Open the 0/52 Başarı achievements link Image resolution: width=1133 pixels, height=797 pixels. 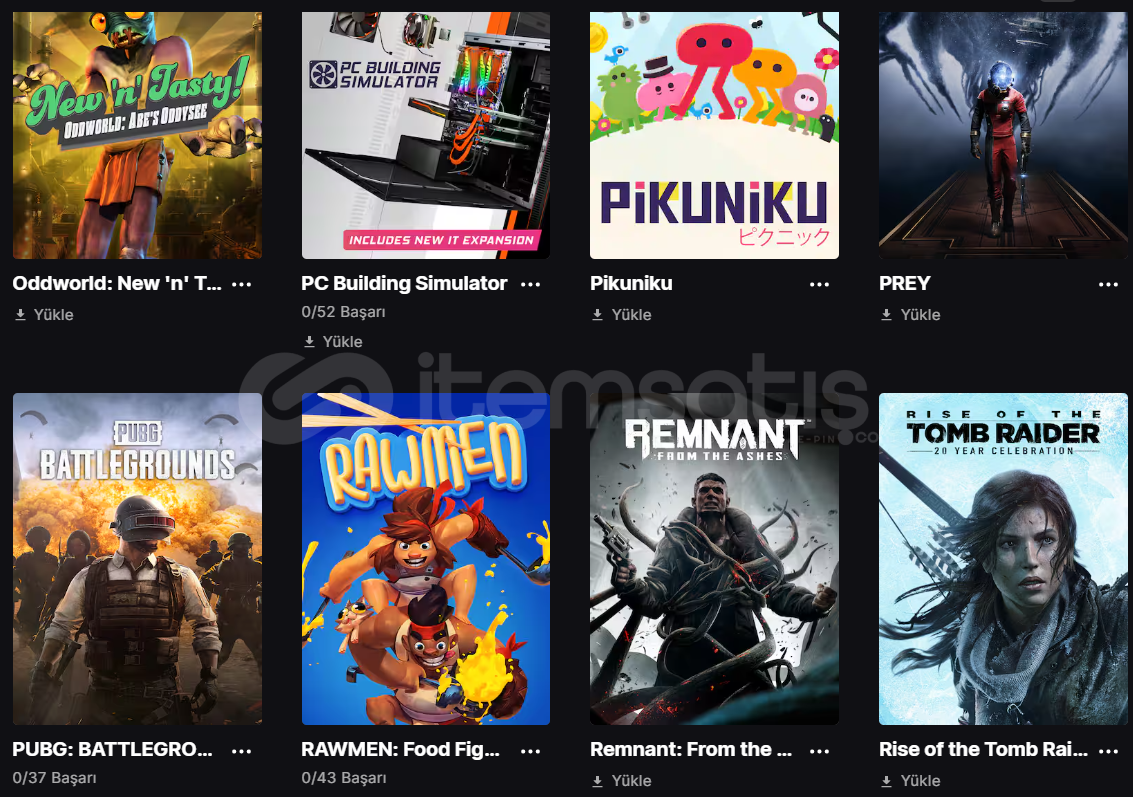click(x=343, y=311)
